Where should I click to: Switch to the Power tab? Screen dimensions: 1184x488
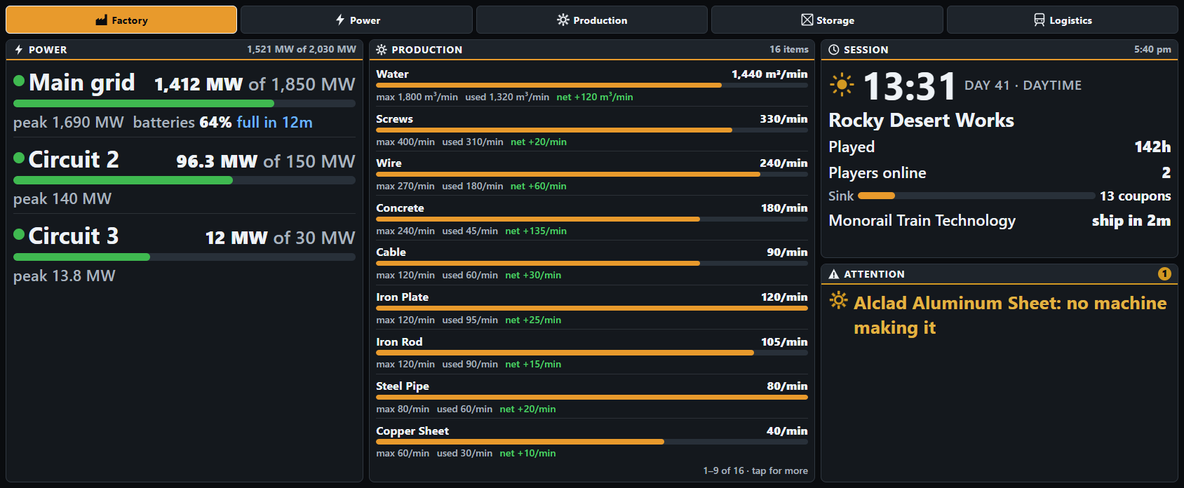(x=356, y=20)
